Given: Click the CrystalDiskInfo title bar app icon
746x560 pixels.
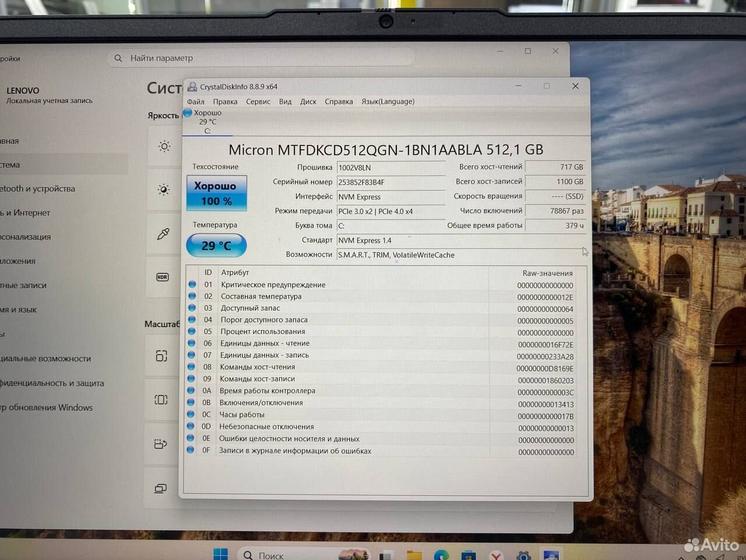Looking at the screenshot, I should click(x=192, y=87).
